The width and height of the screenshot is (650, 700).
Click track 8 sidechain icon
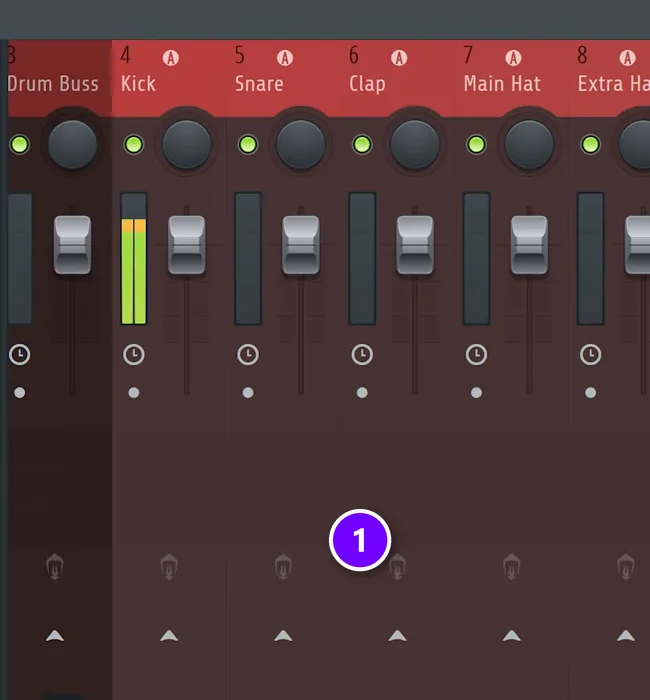click(x=626, y=567)
